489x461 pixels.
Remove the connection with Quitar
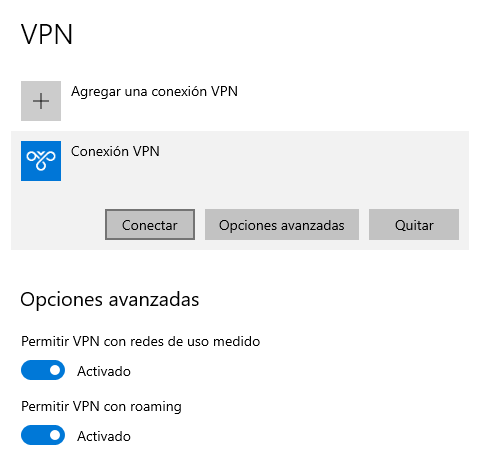(x=414, y=225)
